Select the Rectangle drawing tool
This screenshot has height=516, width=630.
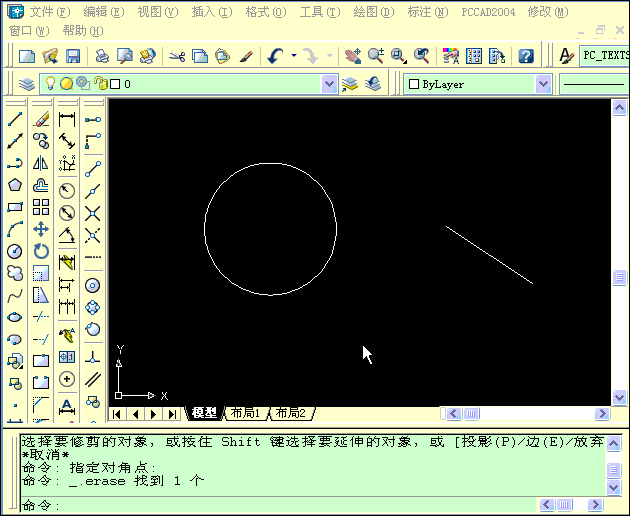(15, 207)
